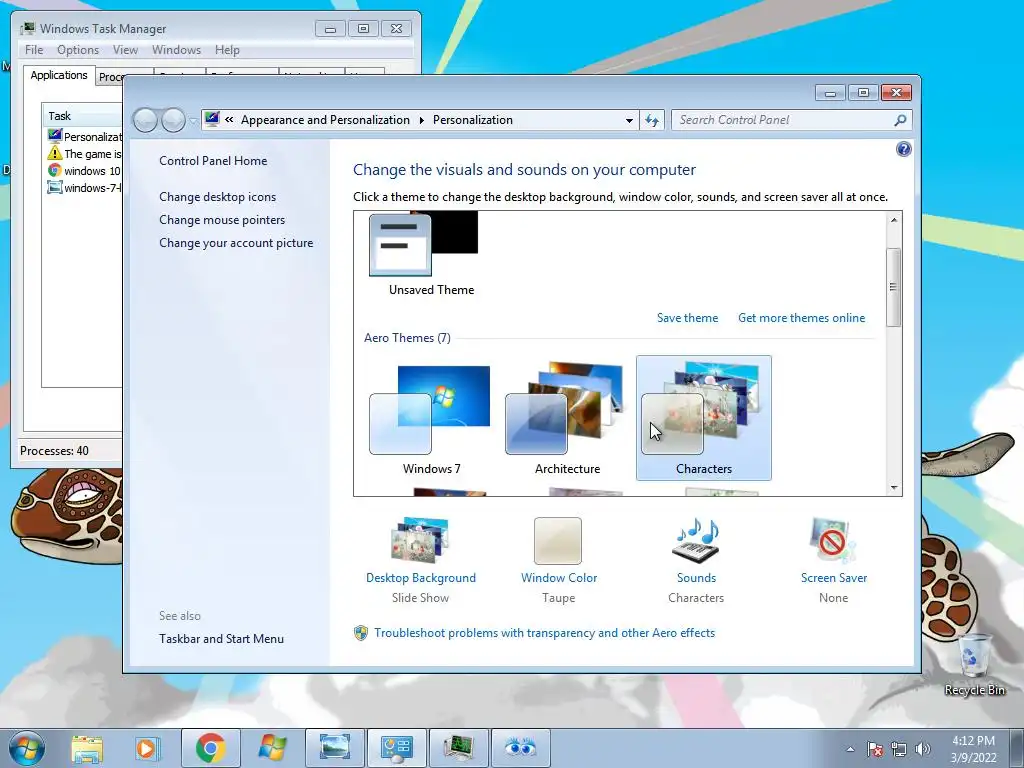Open the Windows menu in Task Manager
1024x768 pixels.
(176, 50)
